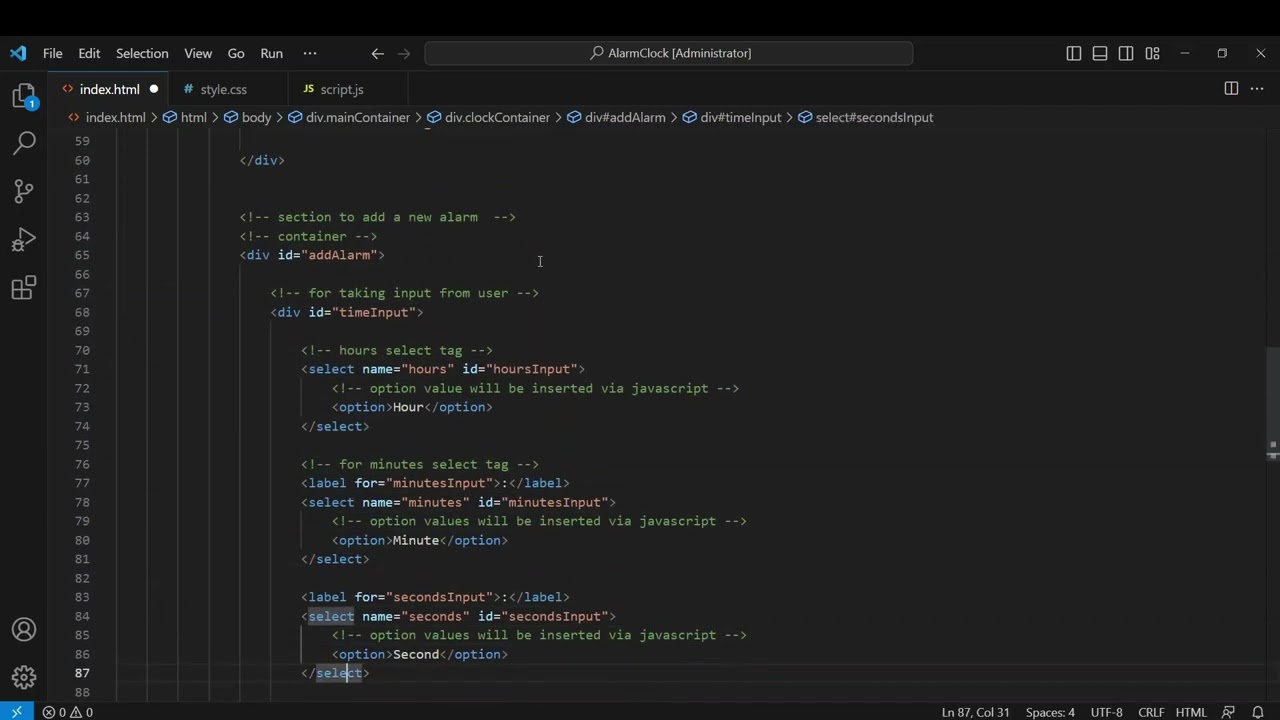1280x720 pixels.
Task: Click the VS Code logo icon
Action: [18, 53]
